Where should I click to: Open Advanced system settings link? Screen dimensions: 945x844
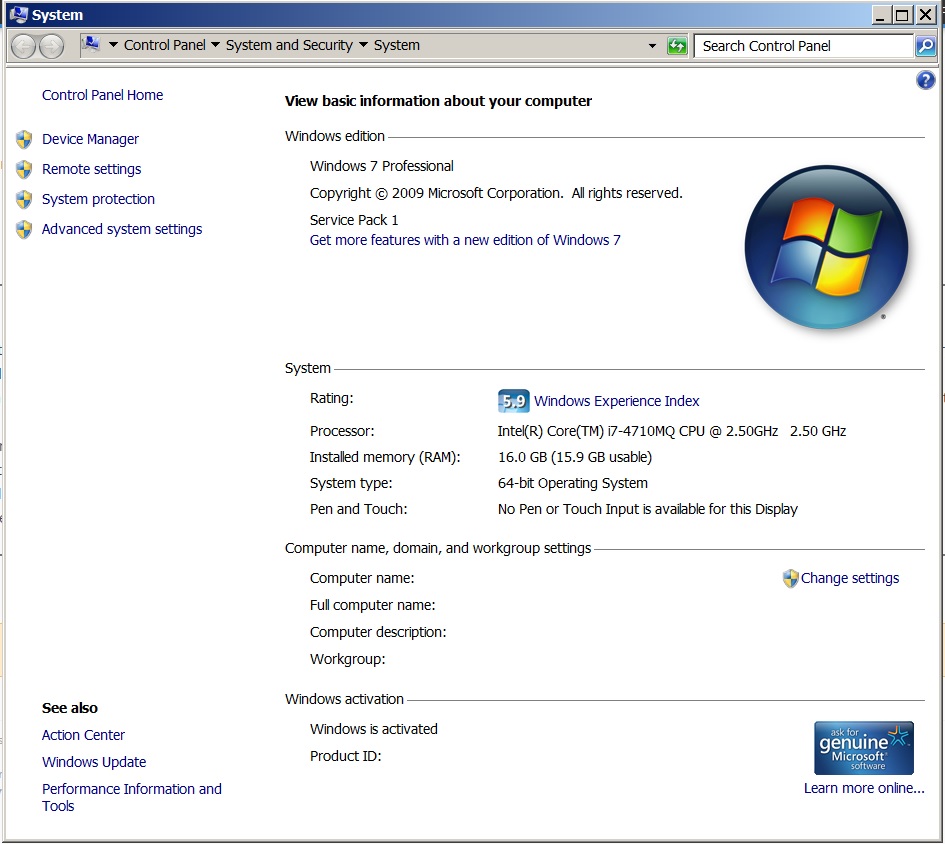[122, 230]
